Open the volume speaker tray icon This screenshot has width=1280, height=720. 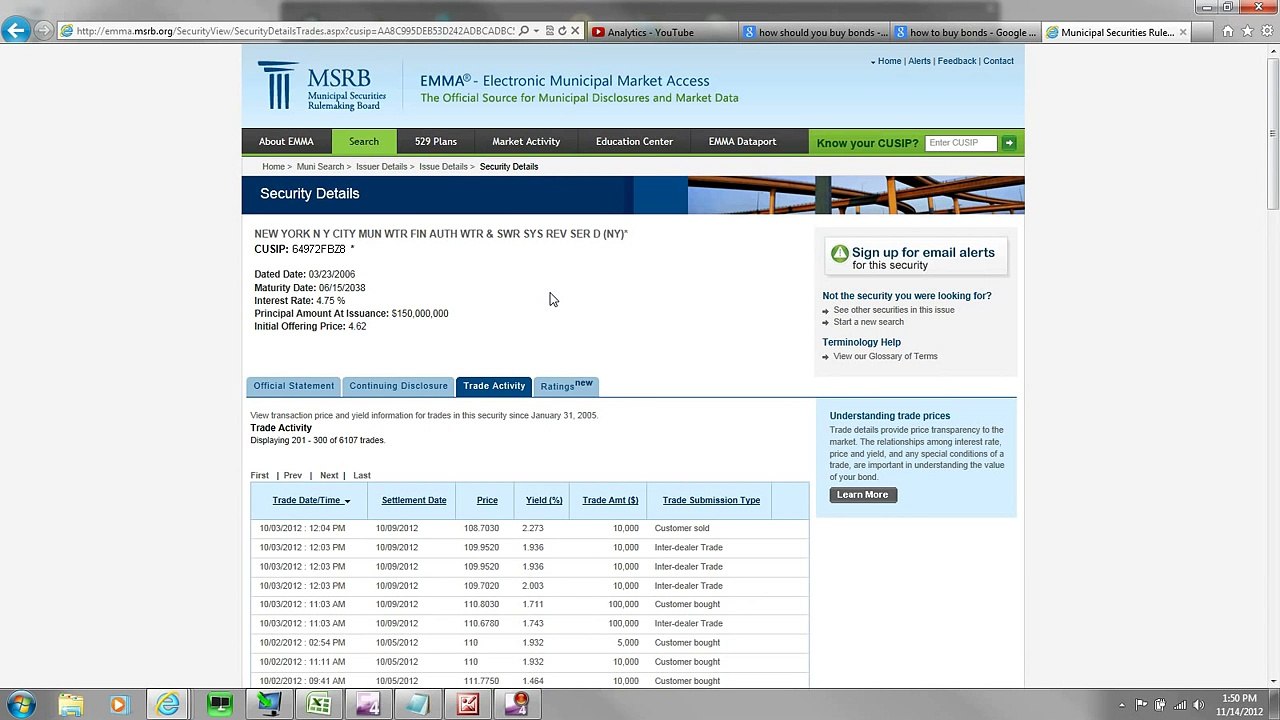click(x=1198, y=705)
